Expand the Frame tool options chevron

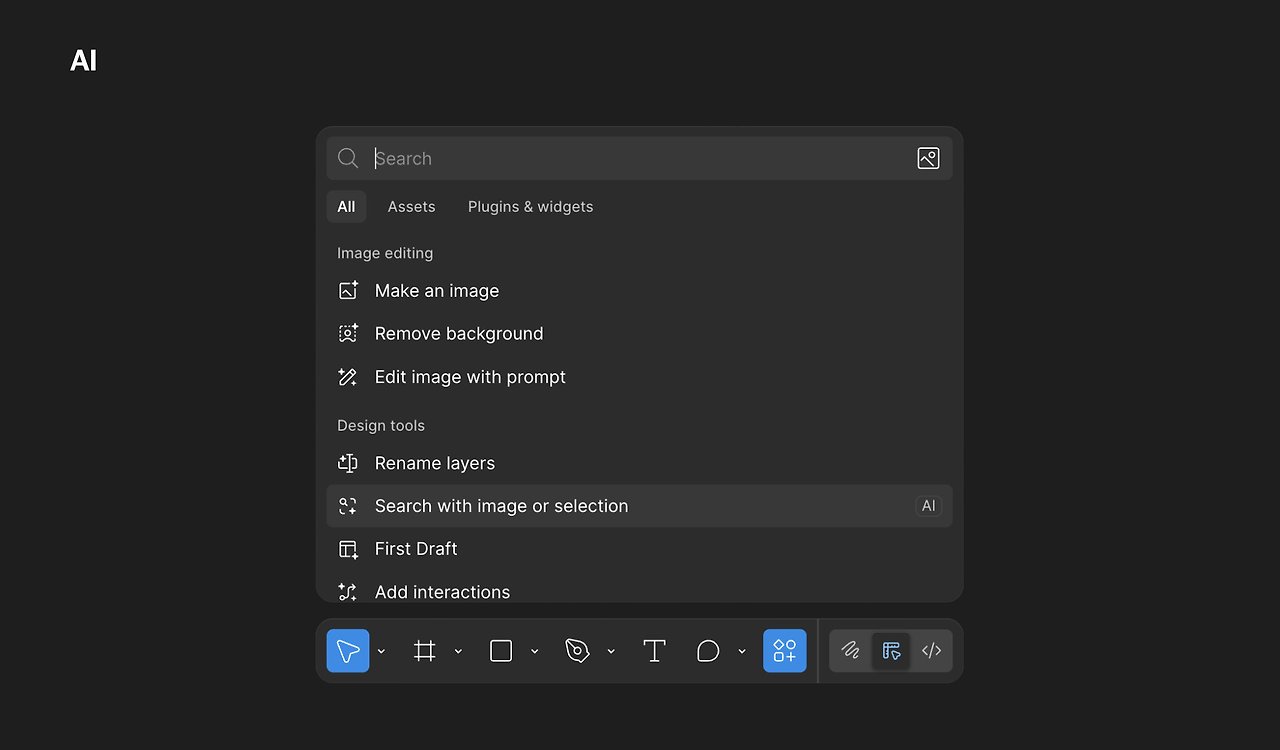(458, 651)
